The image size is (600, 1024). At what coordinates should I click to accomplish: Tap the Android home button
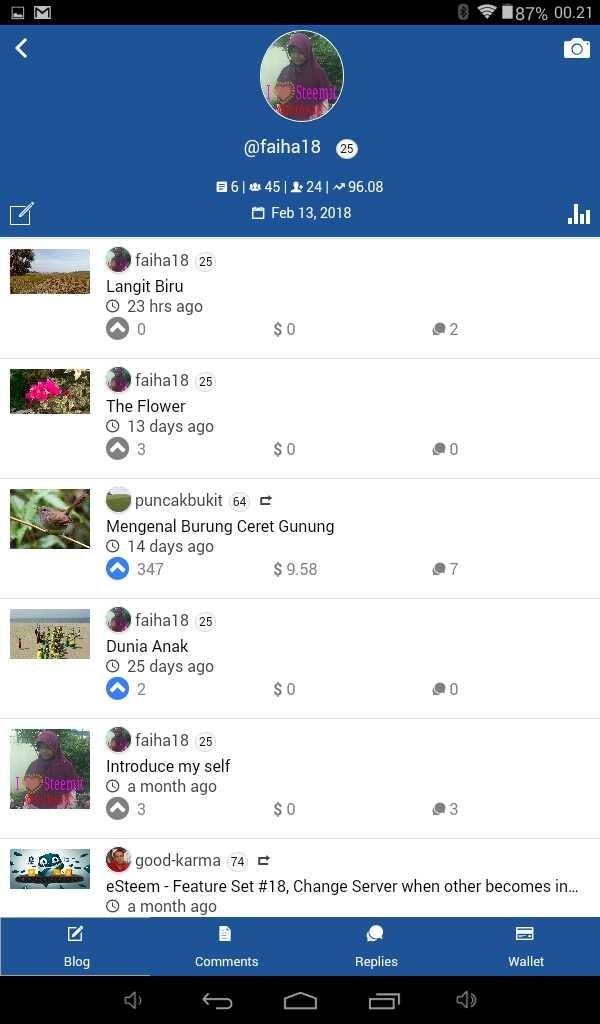click(x=300, y=1000)
